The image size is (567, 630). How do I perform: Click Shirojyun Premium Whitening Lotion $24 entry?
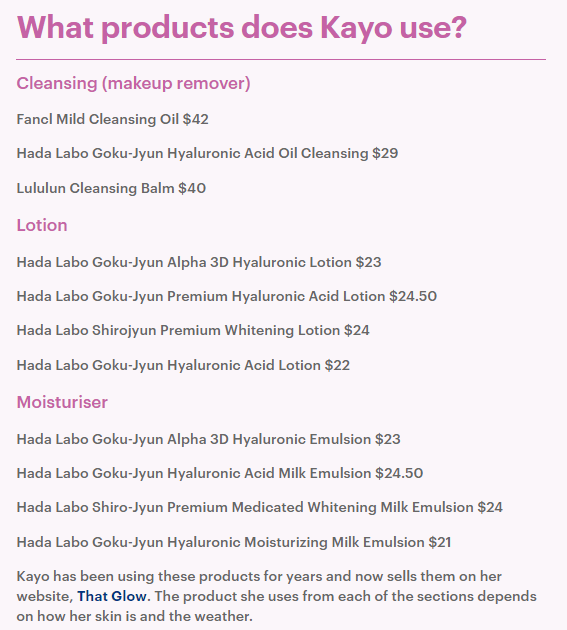[193, 331]
